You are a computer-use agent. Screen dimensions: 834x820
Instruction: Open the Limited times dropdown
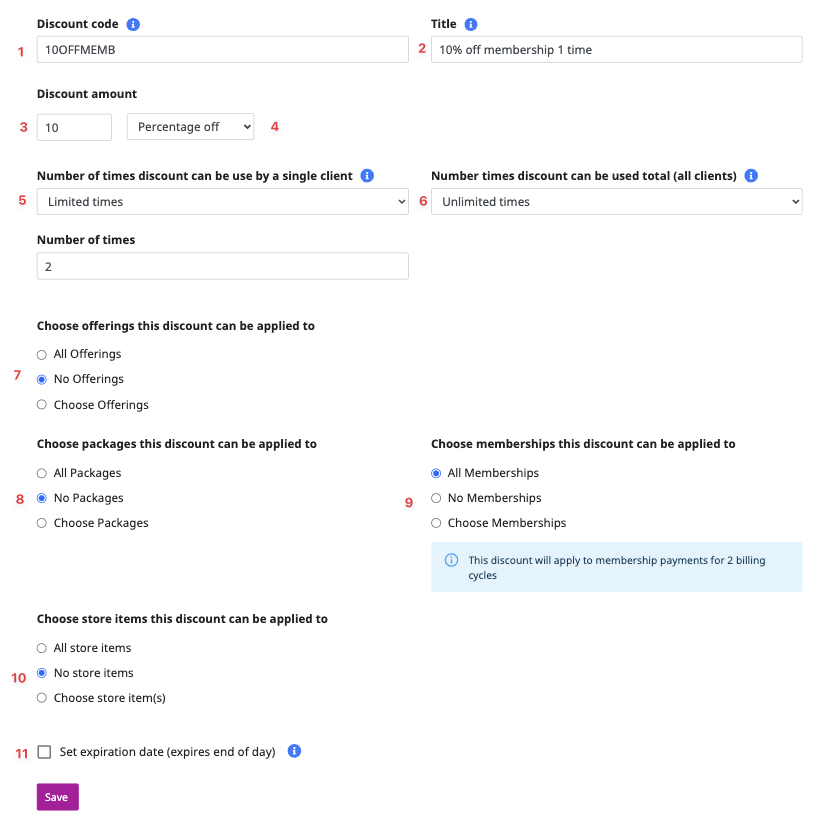222,202
